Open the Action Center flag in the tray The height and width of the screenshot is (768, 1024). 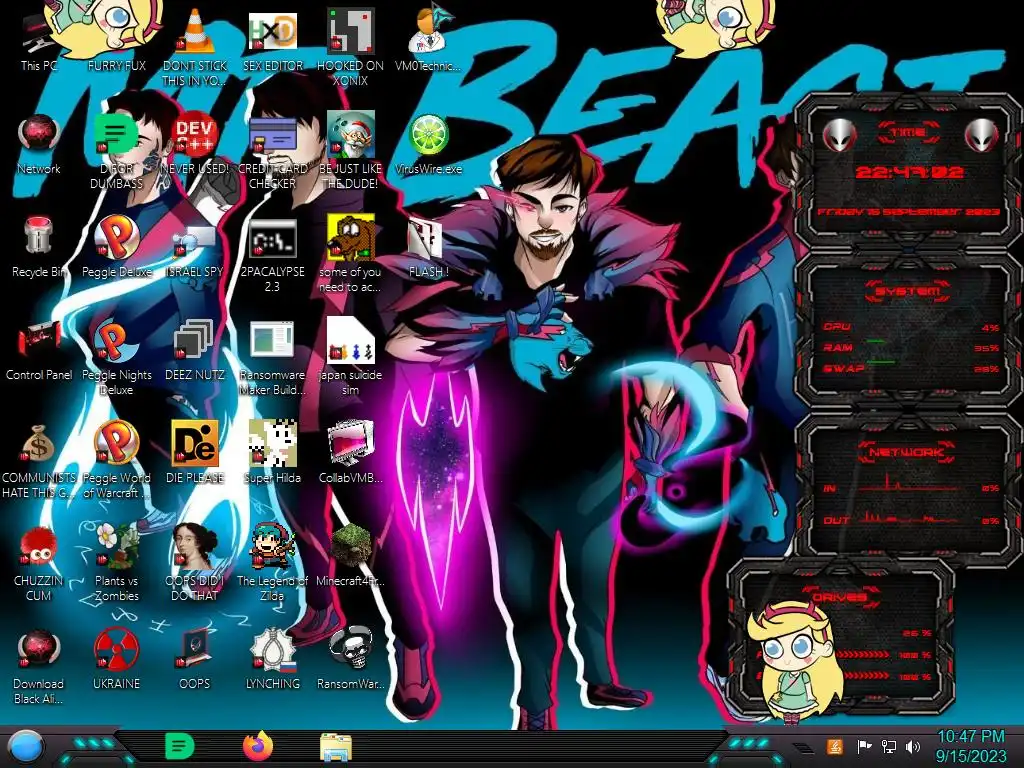click(863, 746)
